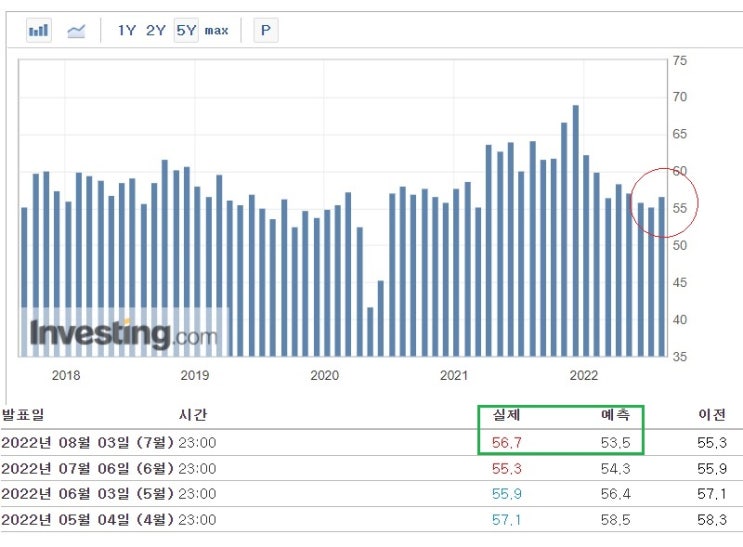Click the 35 y-axis label
743x547 pixels.
click(680, 356)
